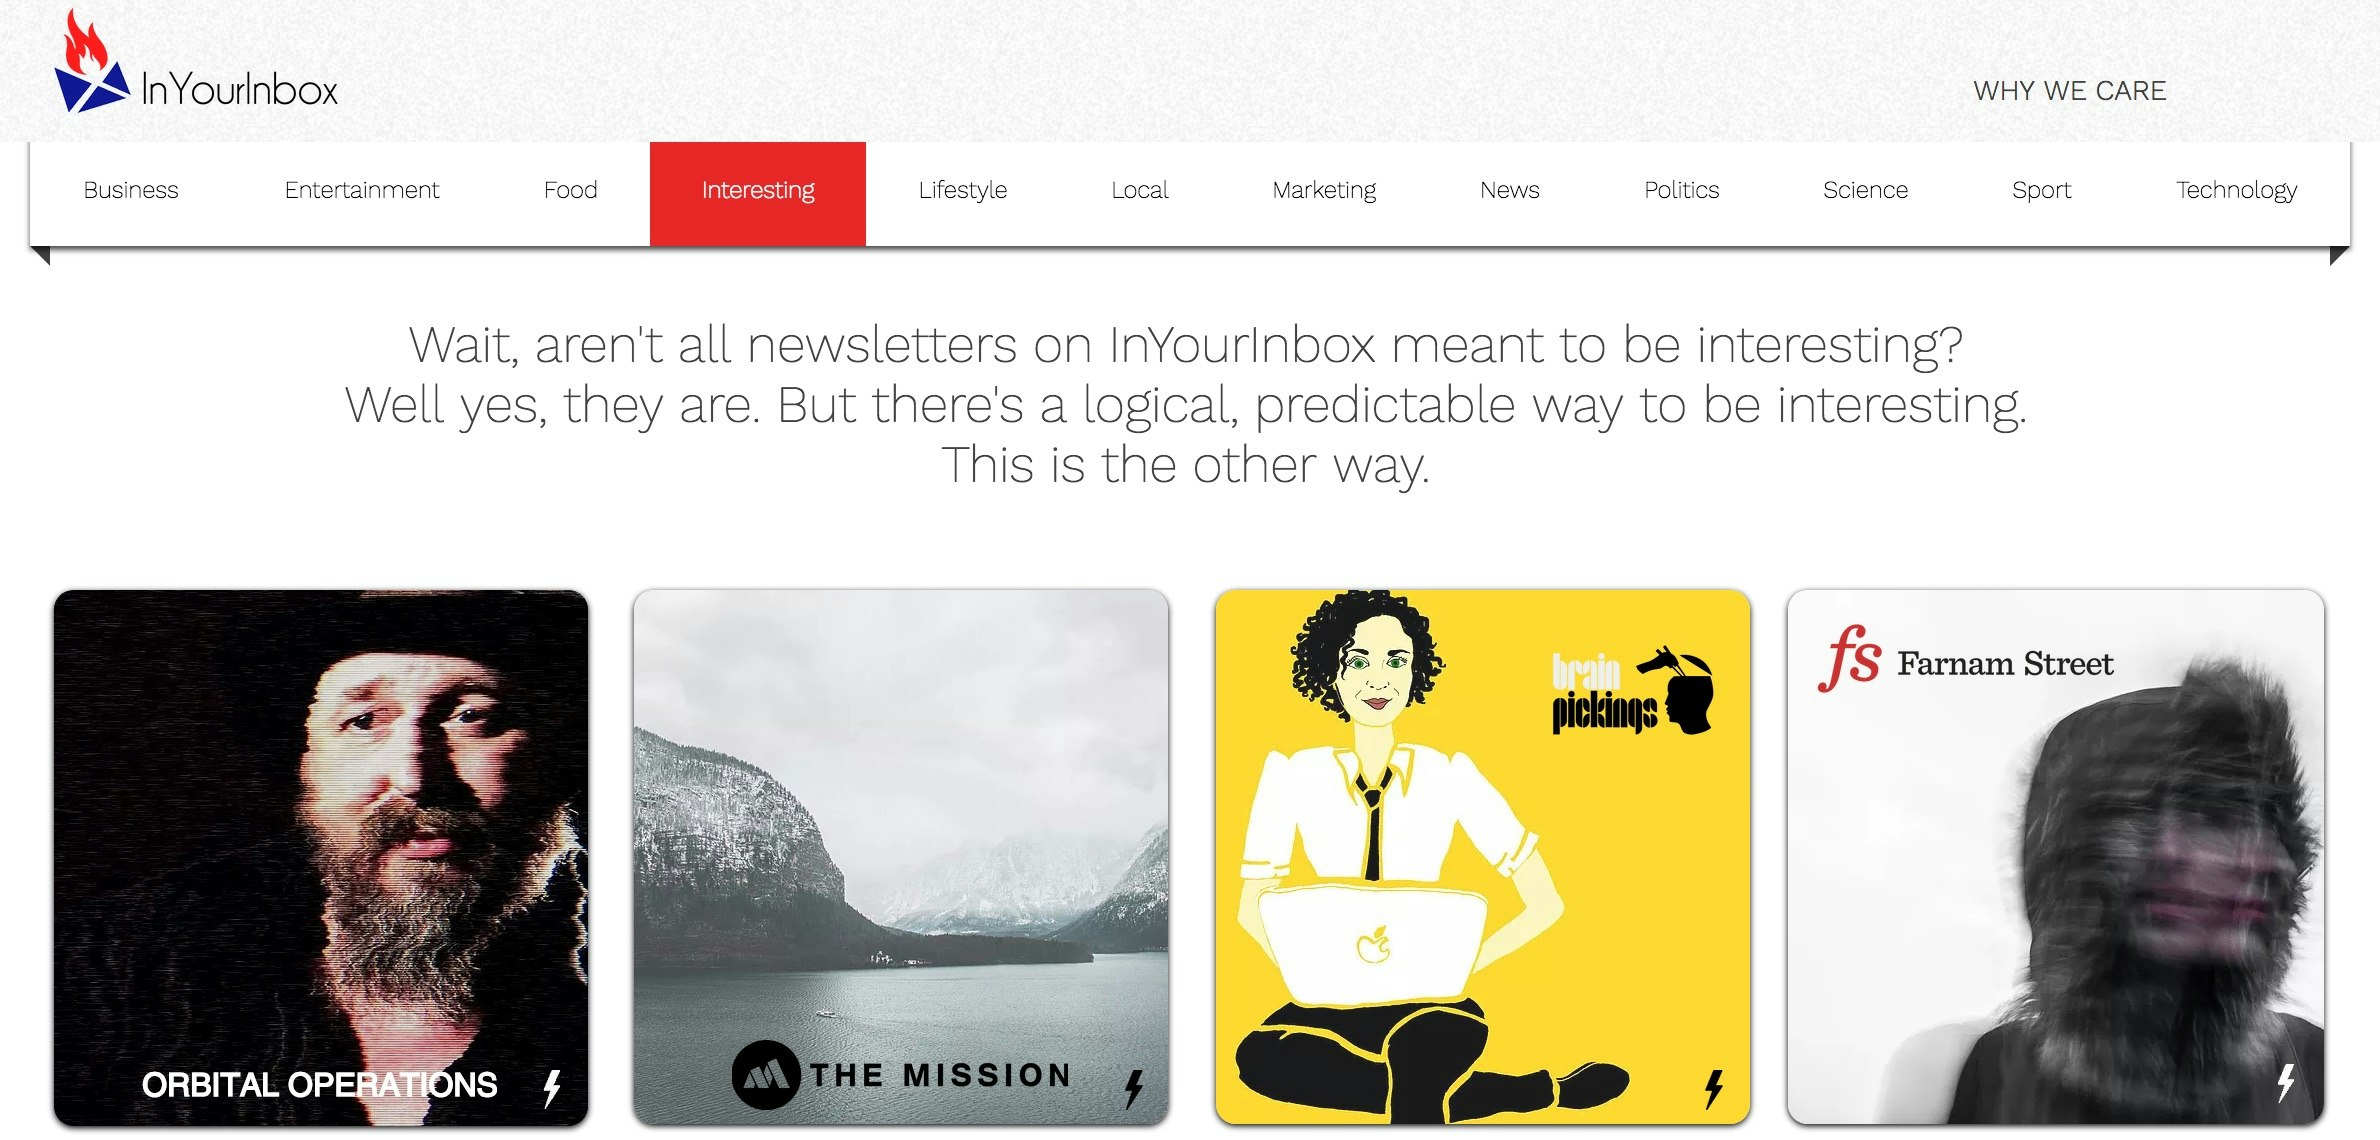
Task: Click The Mission round M logo
Action: click(766, 1075)
